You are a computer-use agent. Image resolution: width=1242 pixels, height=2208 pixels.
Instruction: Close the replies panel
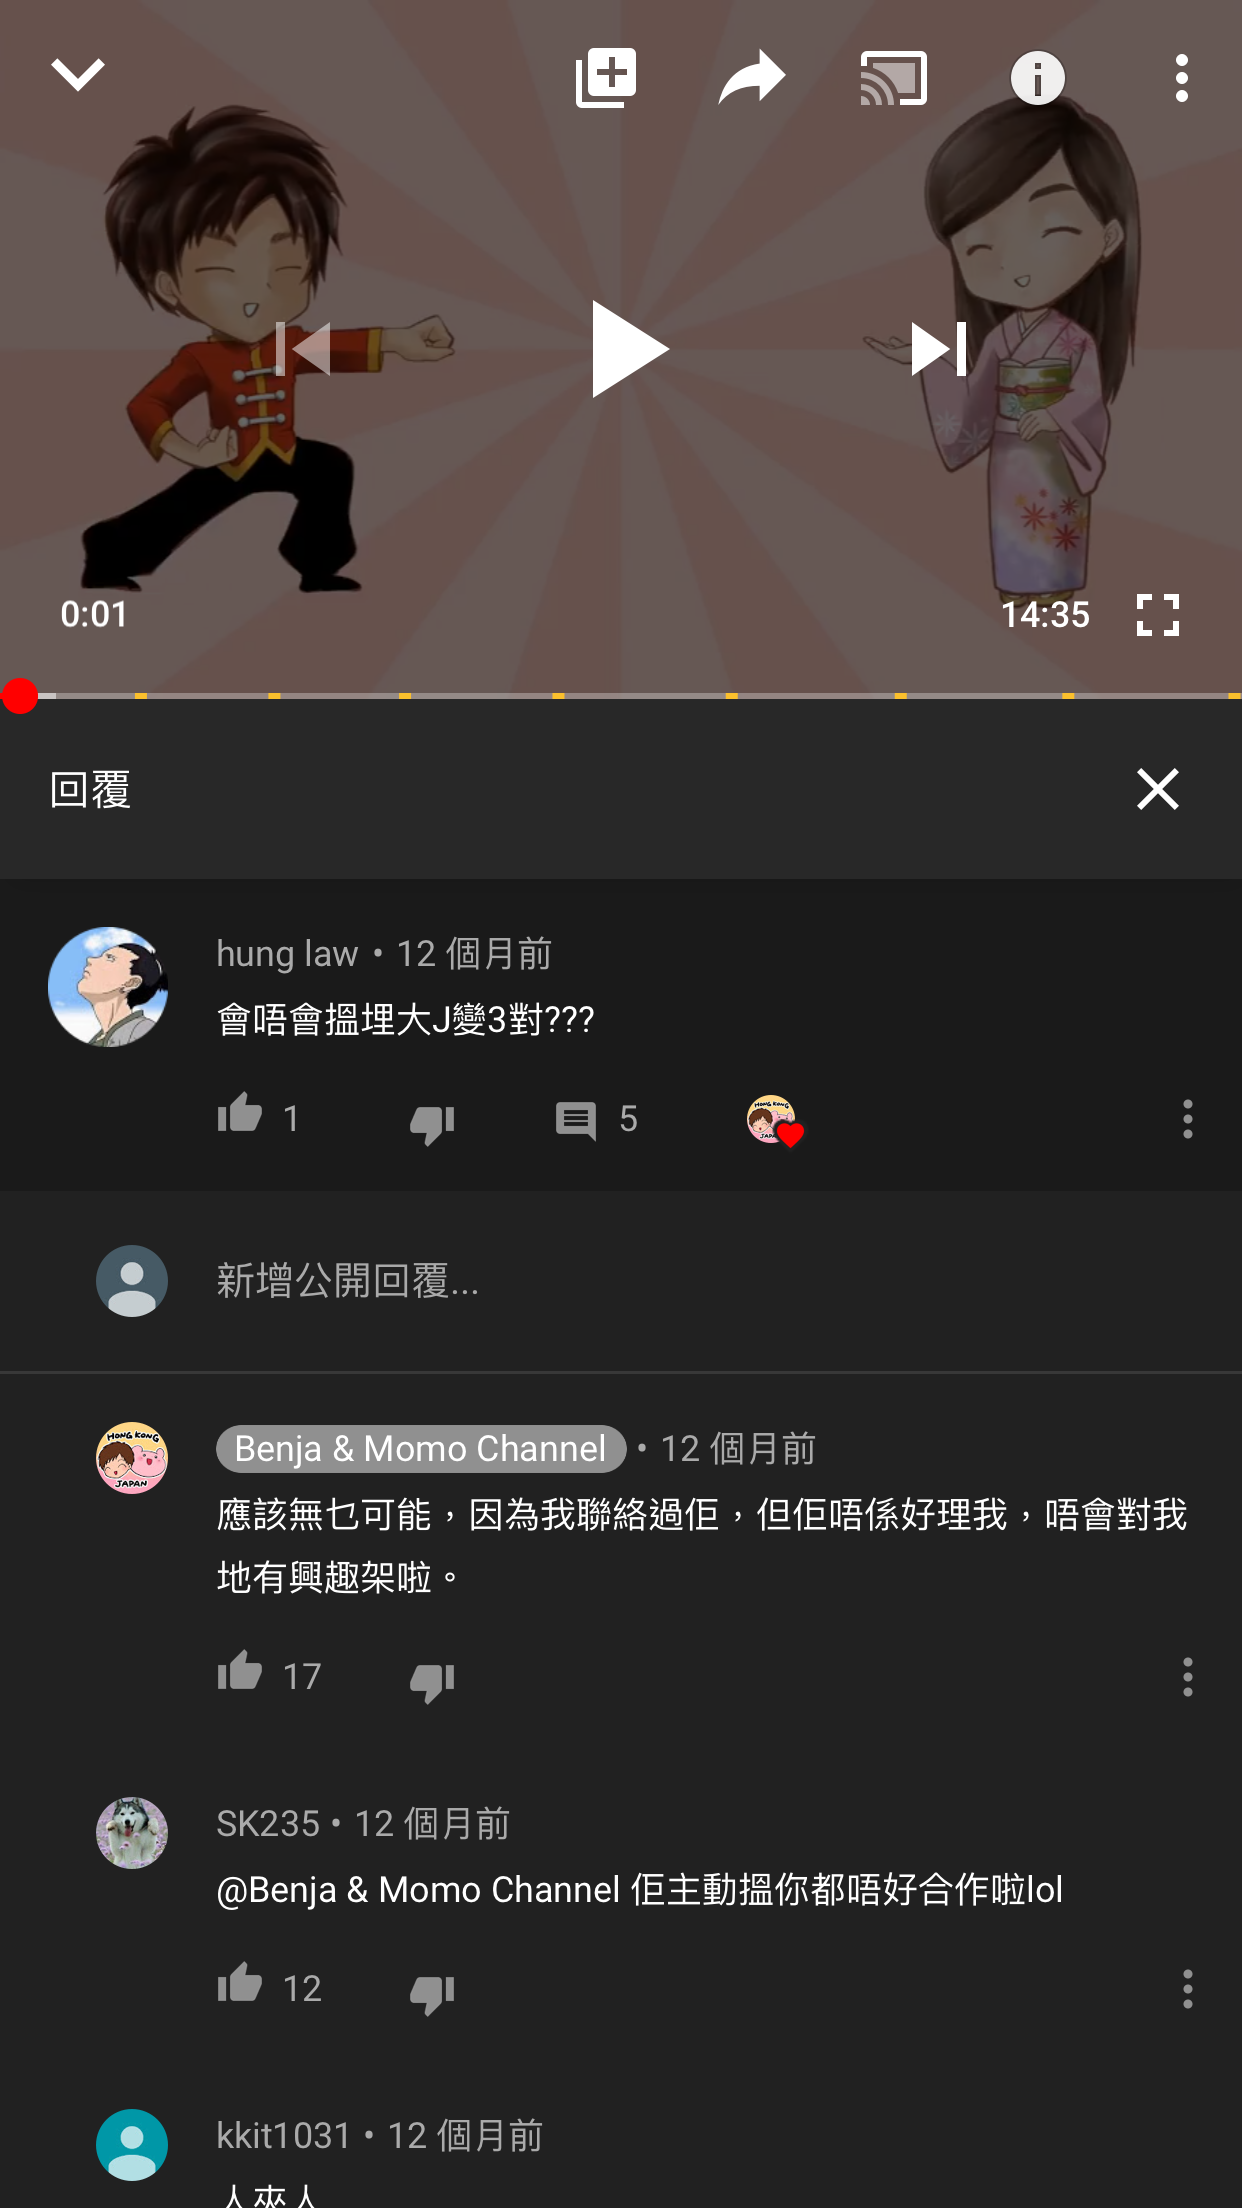coord(1158,789)
